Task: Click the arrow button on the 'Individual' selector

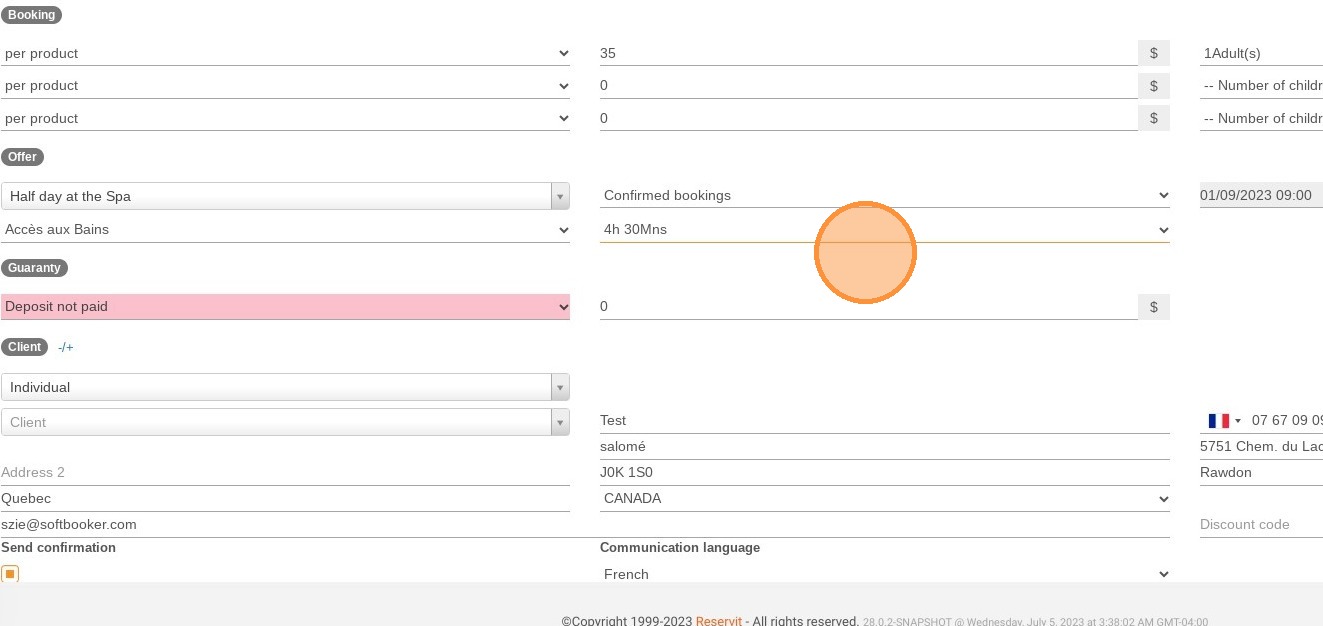Action: tap(560, 387)
